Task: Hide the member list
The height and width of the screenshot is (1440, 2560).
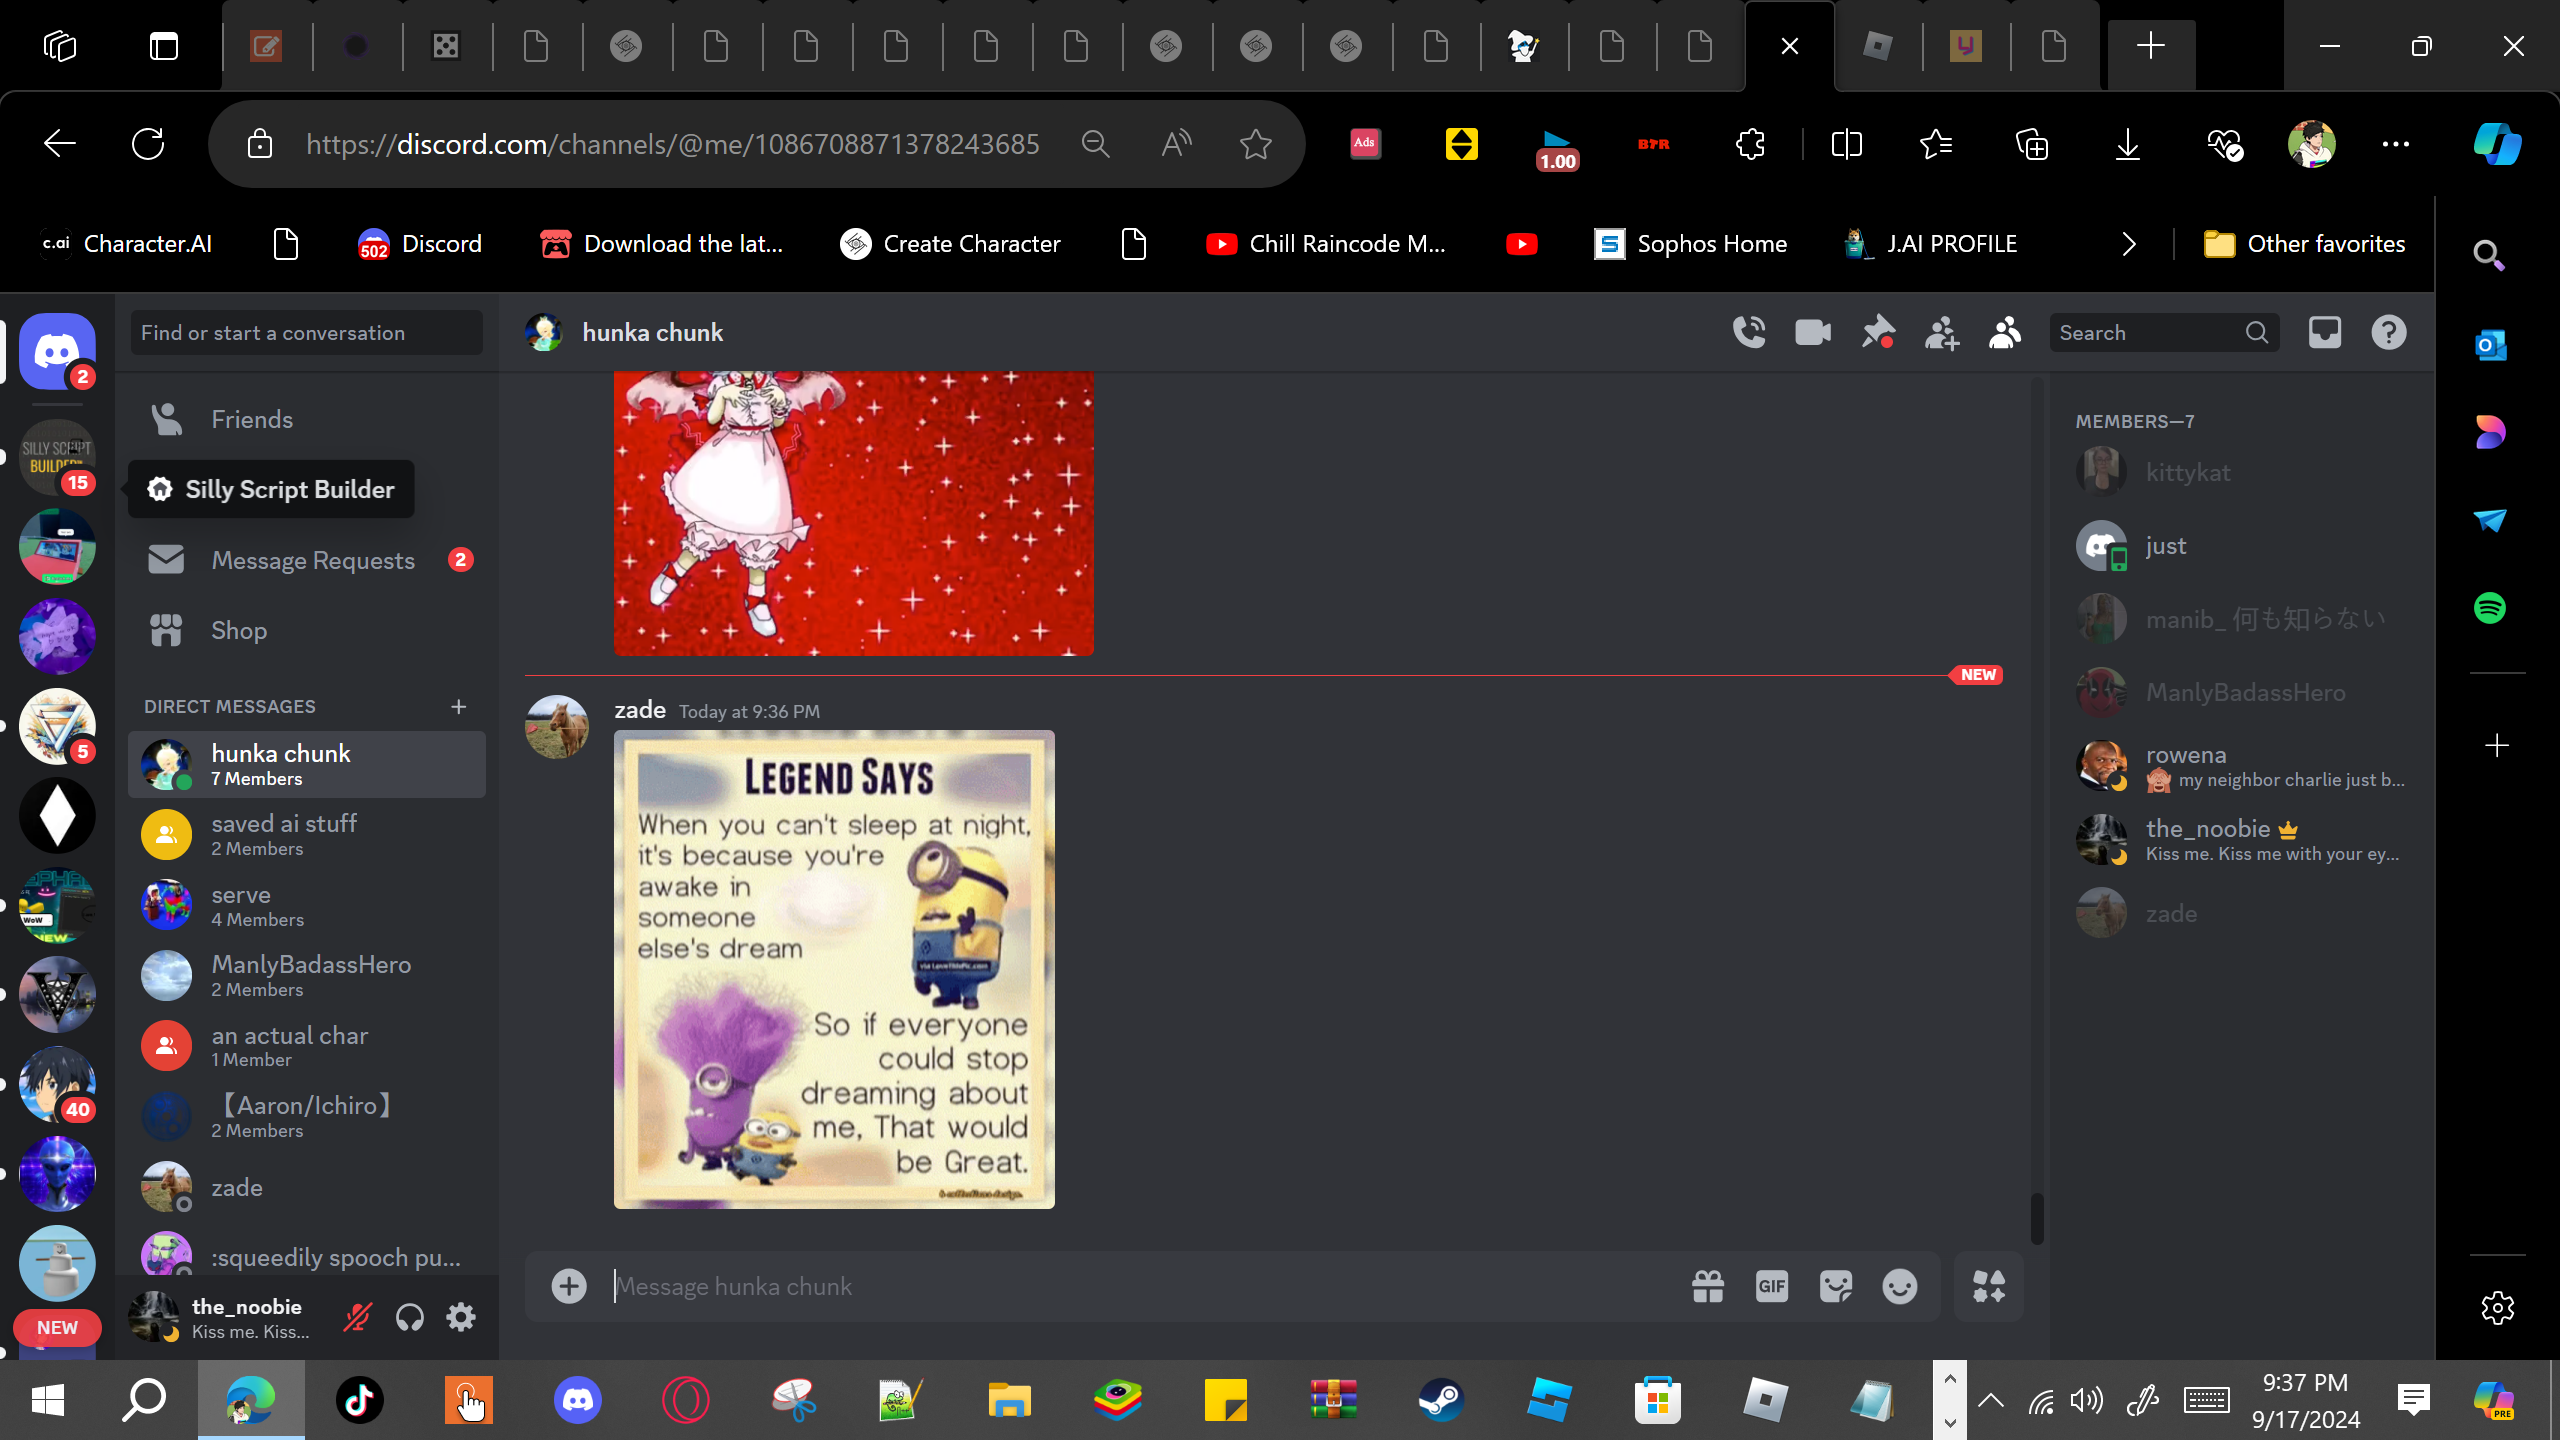Action: [2005, 332]
